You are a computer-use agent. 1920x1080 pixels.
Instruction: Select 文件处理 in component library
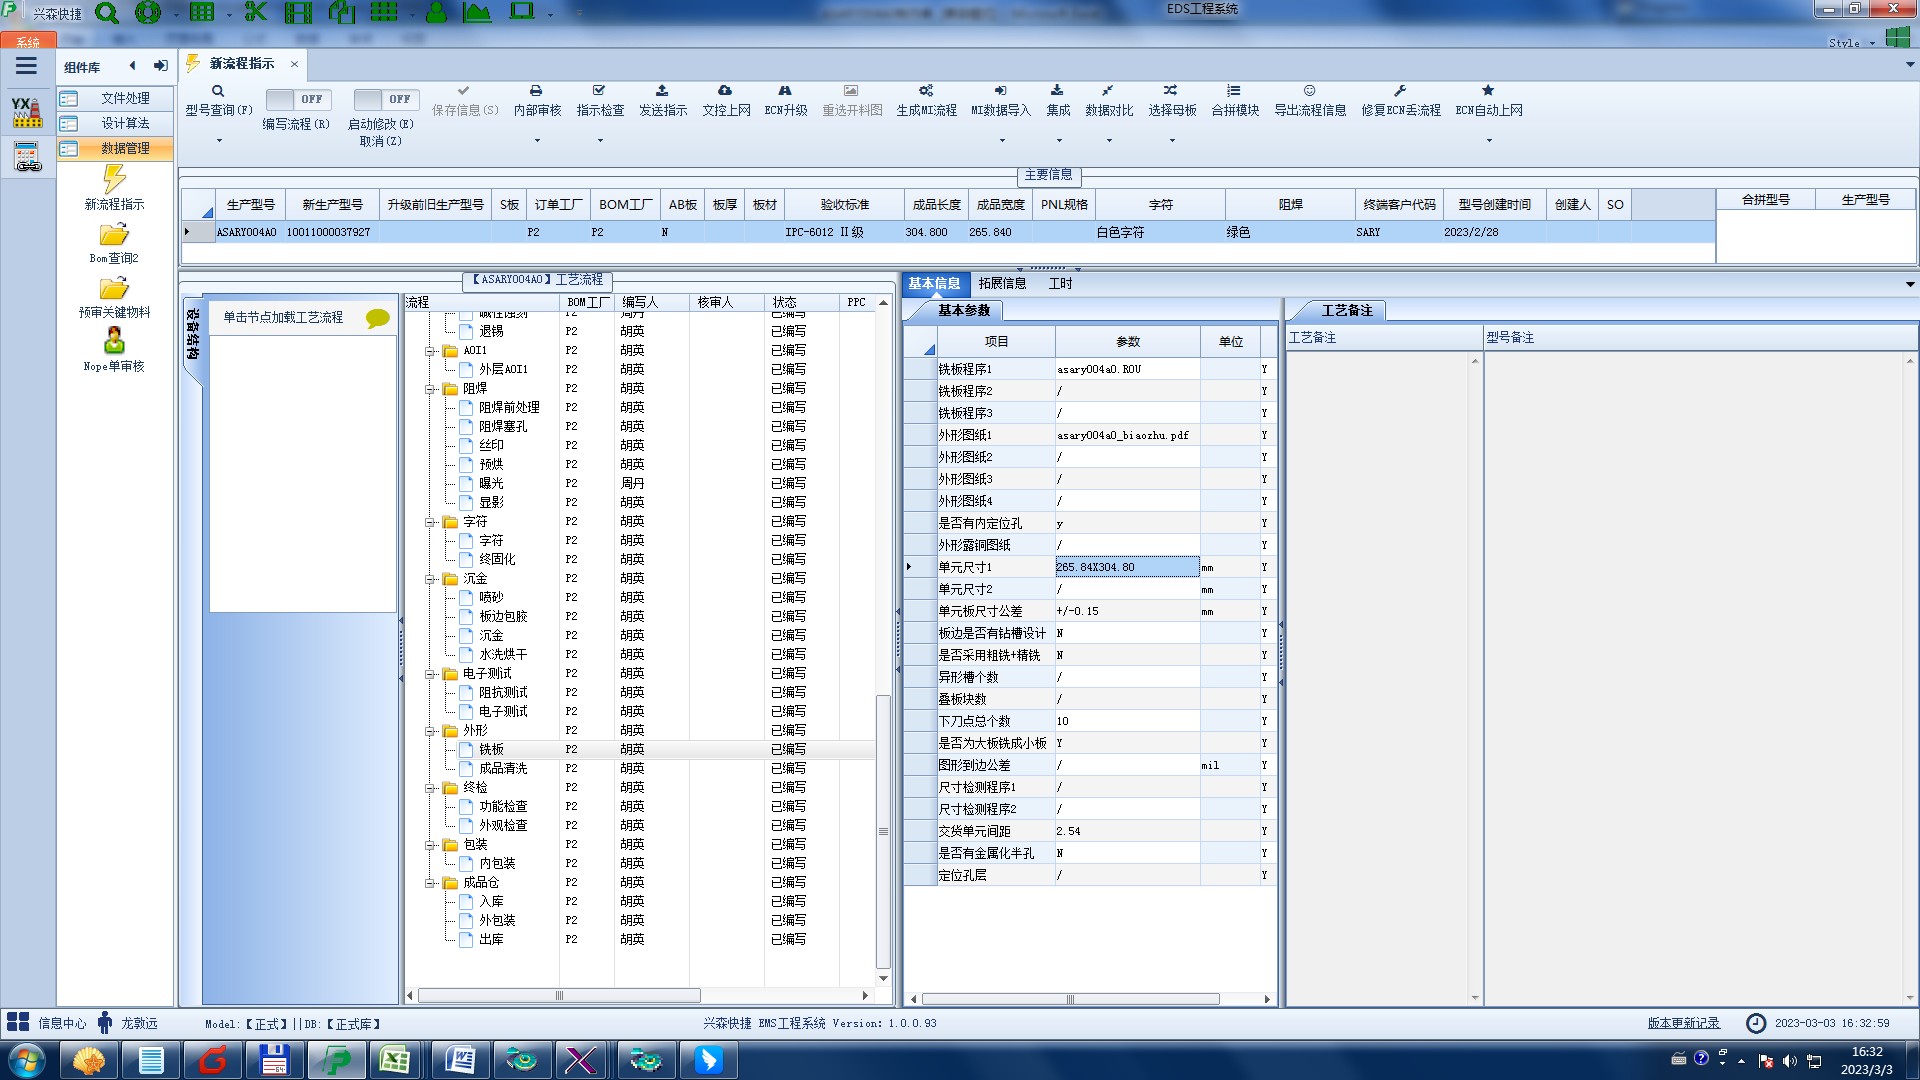pos(125,98)
